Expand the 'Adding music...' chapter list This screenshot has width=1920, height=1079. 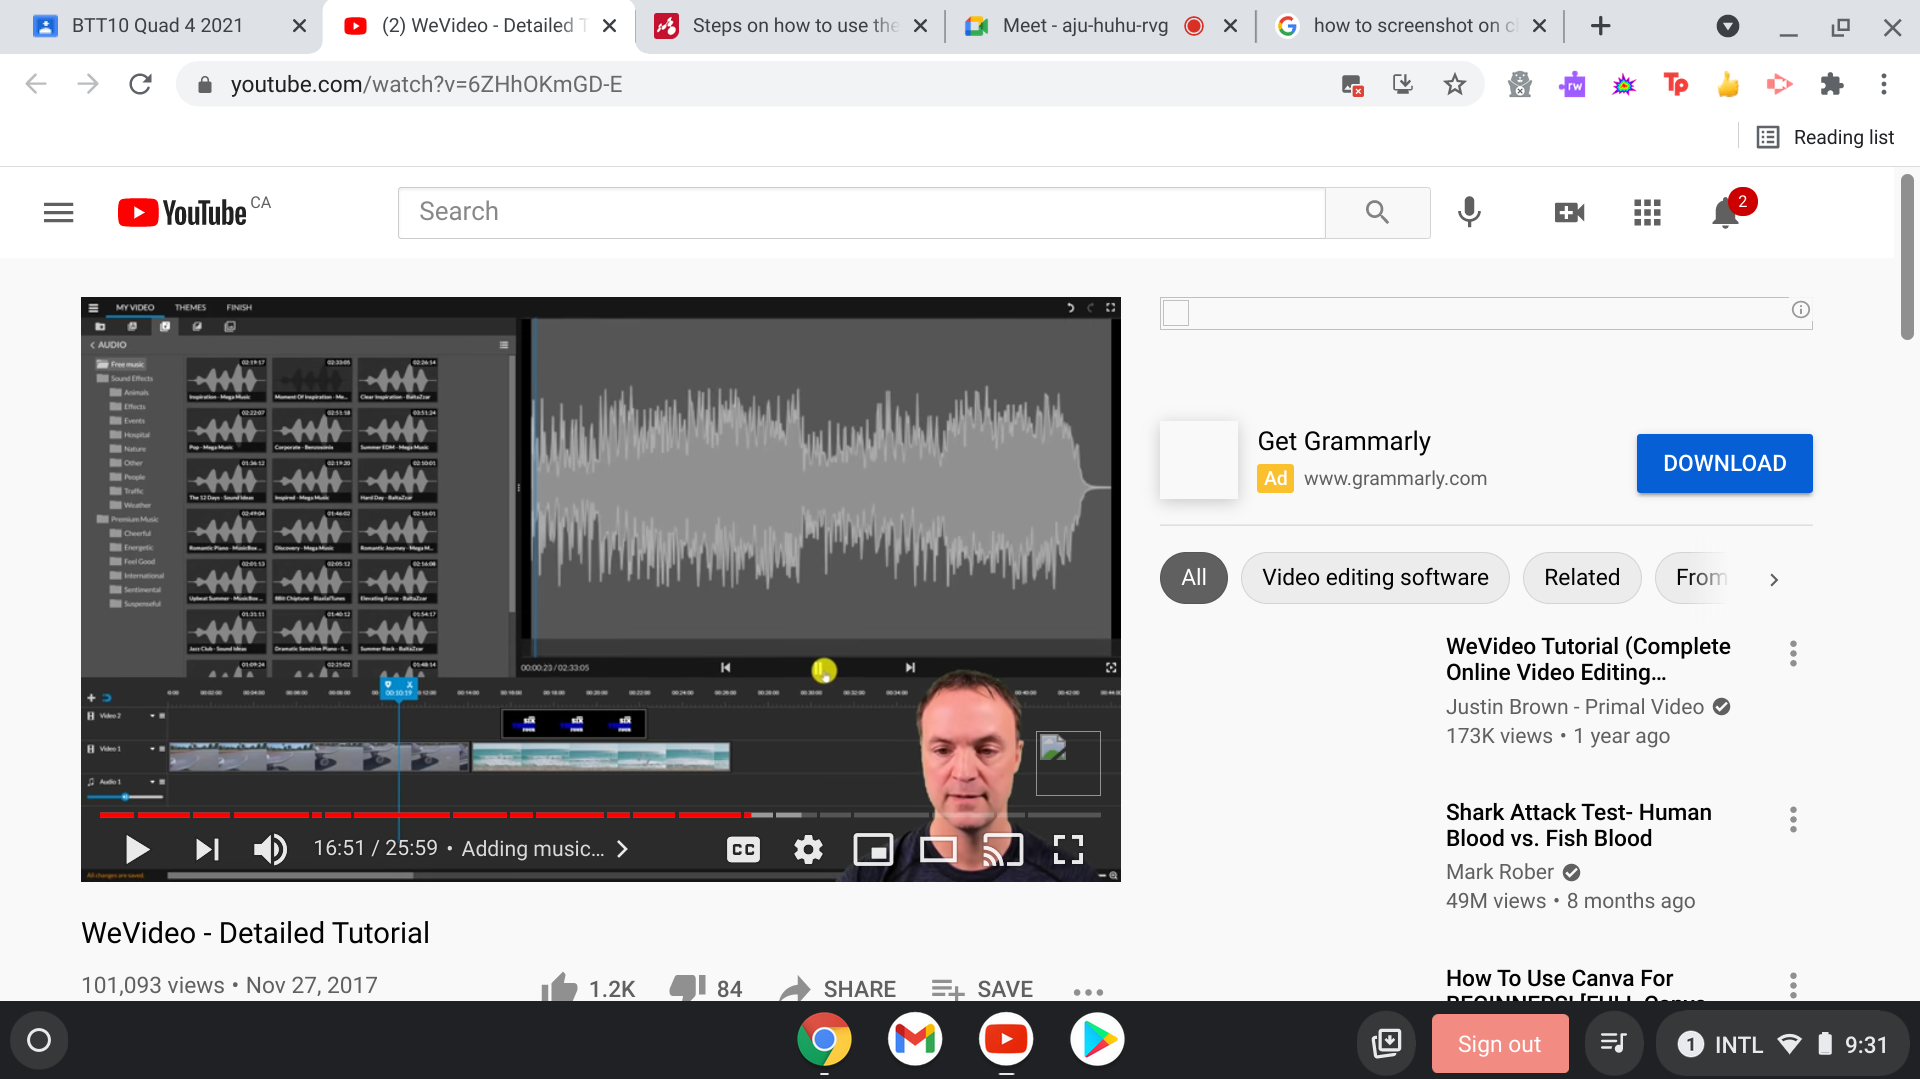[x=545, y=849]
